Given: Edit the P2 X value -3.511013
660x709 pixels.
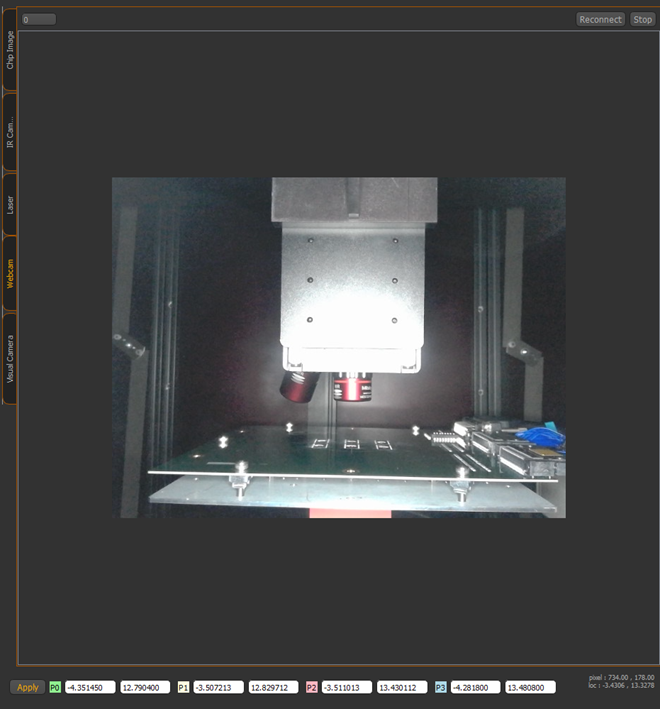Looking at the screenshot, I should coord(347,687).
